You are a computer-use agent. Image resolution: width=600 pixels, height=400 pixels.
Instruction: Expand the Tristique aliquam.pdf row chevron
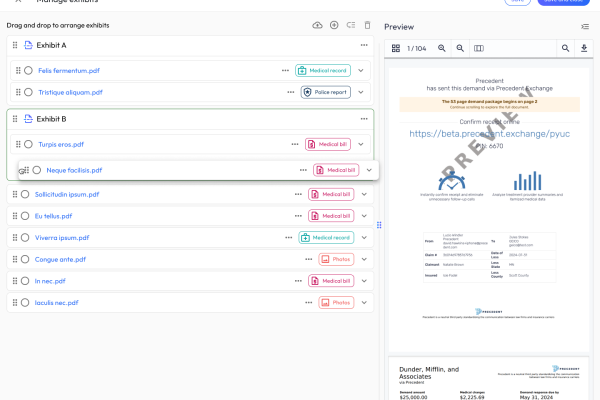[361, 92]
